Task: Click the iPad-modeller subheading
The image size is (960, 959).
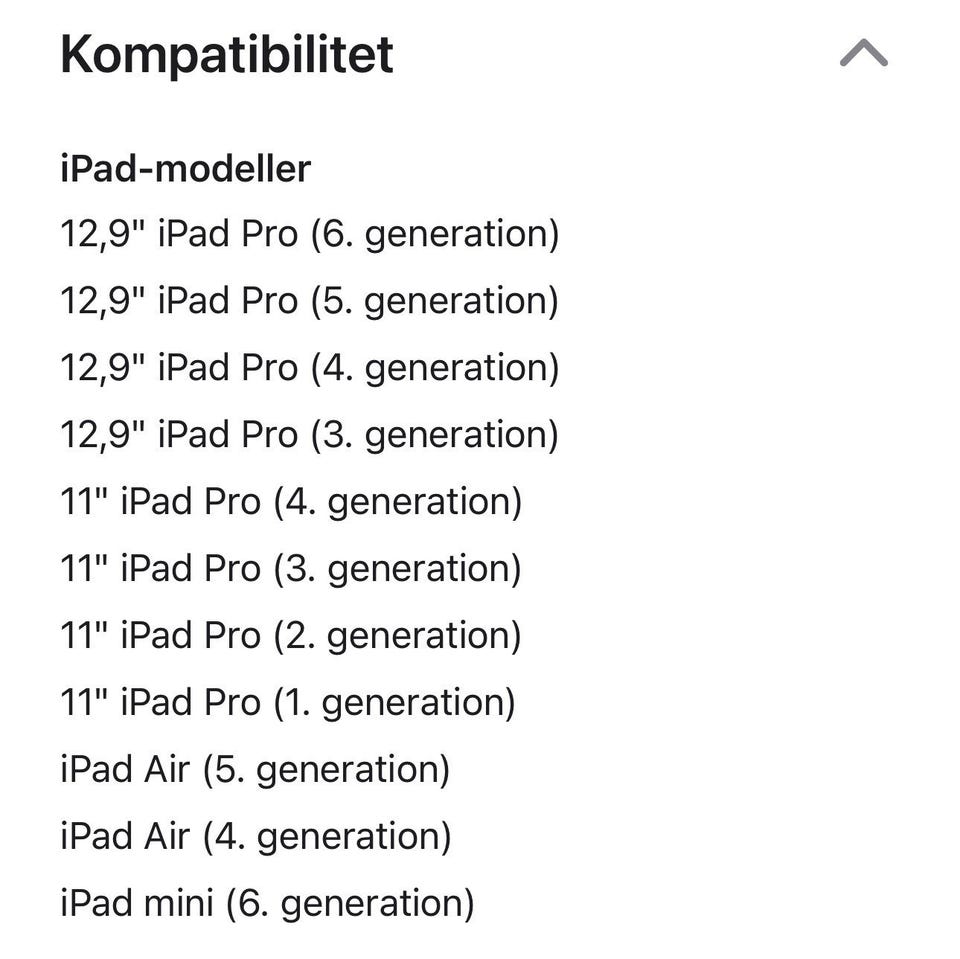Action: 185,168
